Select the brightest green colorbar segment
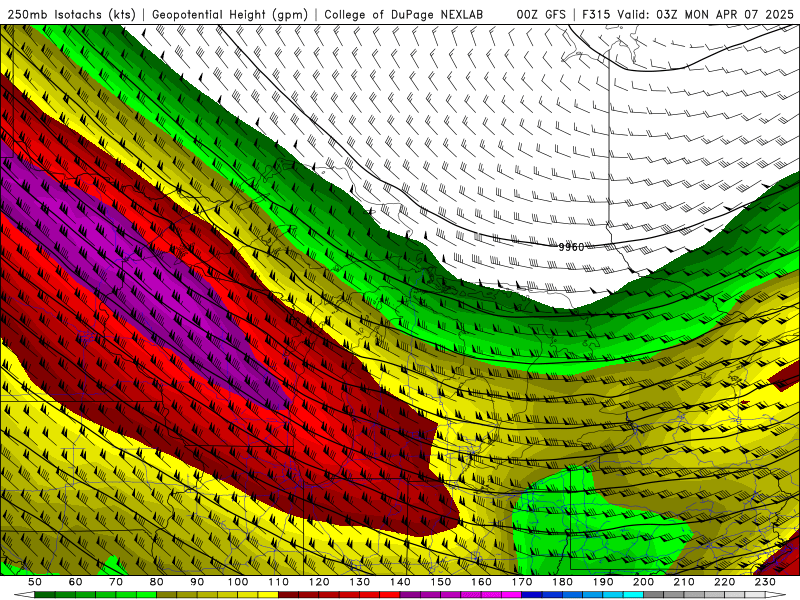Viewport: 800px width, 600px height. [146, 594]
